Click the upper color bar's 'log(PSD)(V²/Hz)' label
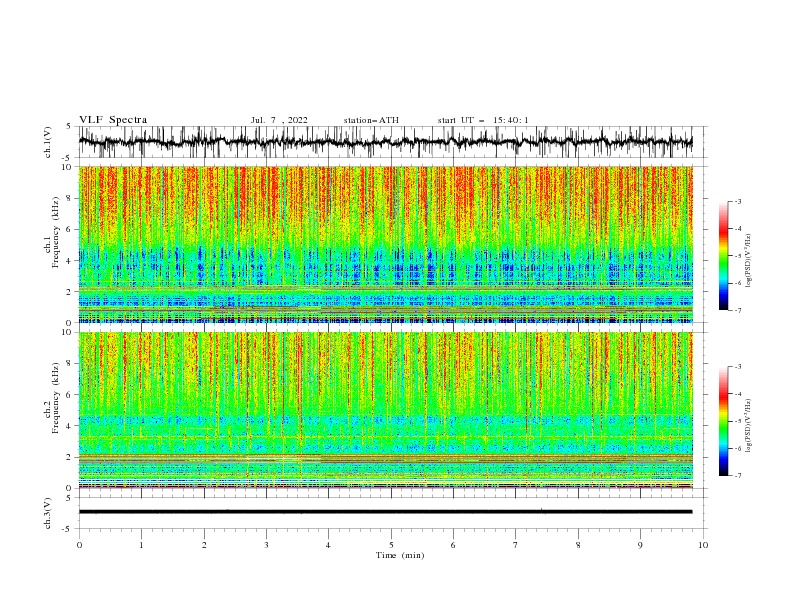792x612 pixels. (749, 261)
